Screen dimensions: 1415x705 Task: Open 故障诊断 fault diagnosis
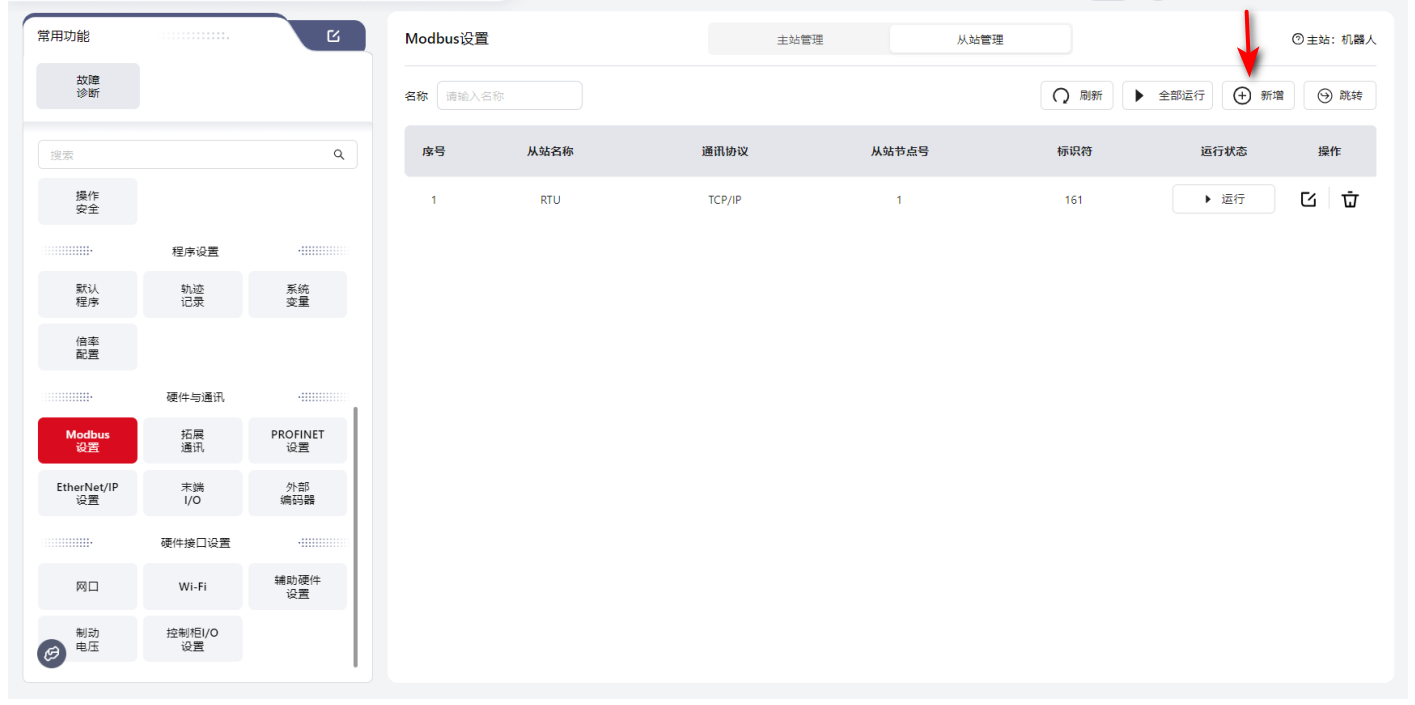[88, 86]
